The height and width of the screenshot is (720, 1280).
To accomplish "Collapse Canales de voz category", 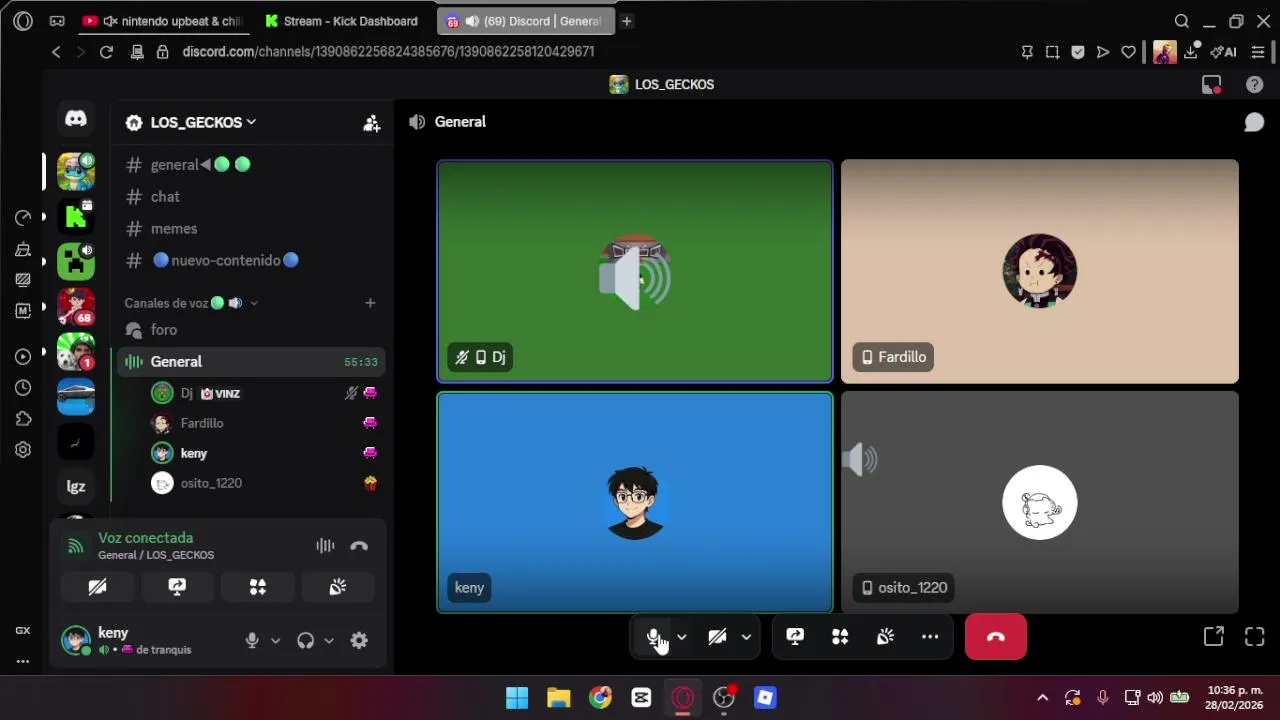I will (x=191, y=303).
